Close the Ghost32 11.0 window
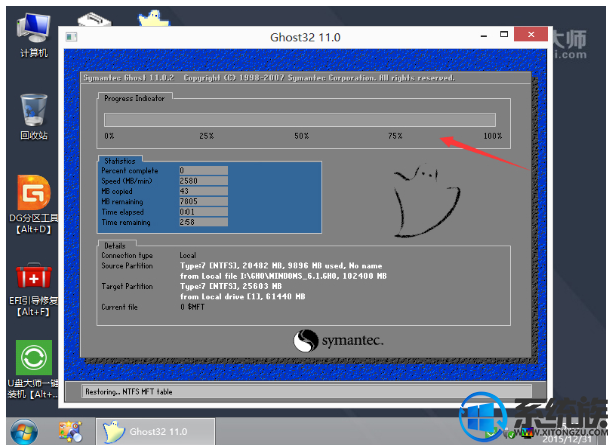The width and height of the screenshot is (608, 445). pos(531,34)
